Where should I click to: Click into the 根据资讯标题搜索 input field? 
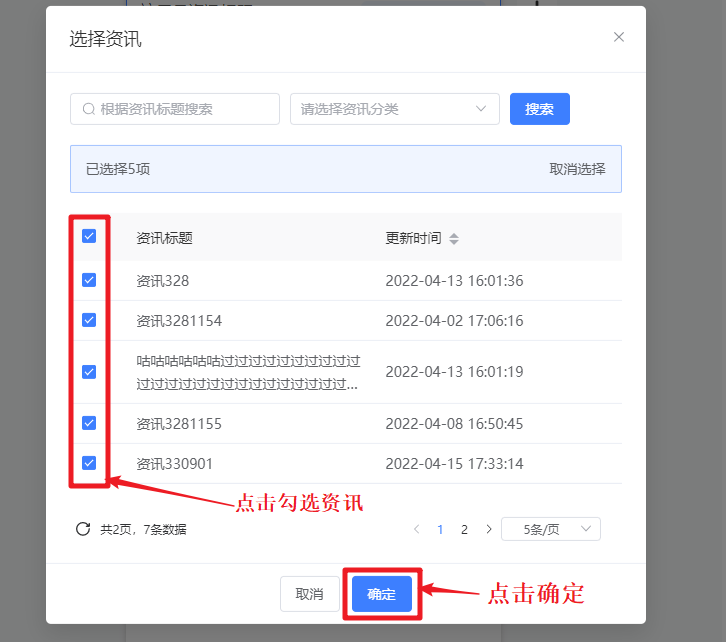(175, 109)
